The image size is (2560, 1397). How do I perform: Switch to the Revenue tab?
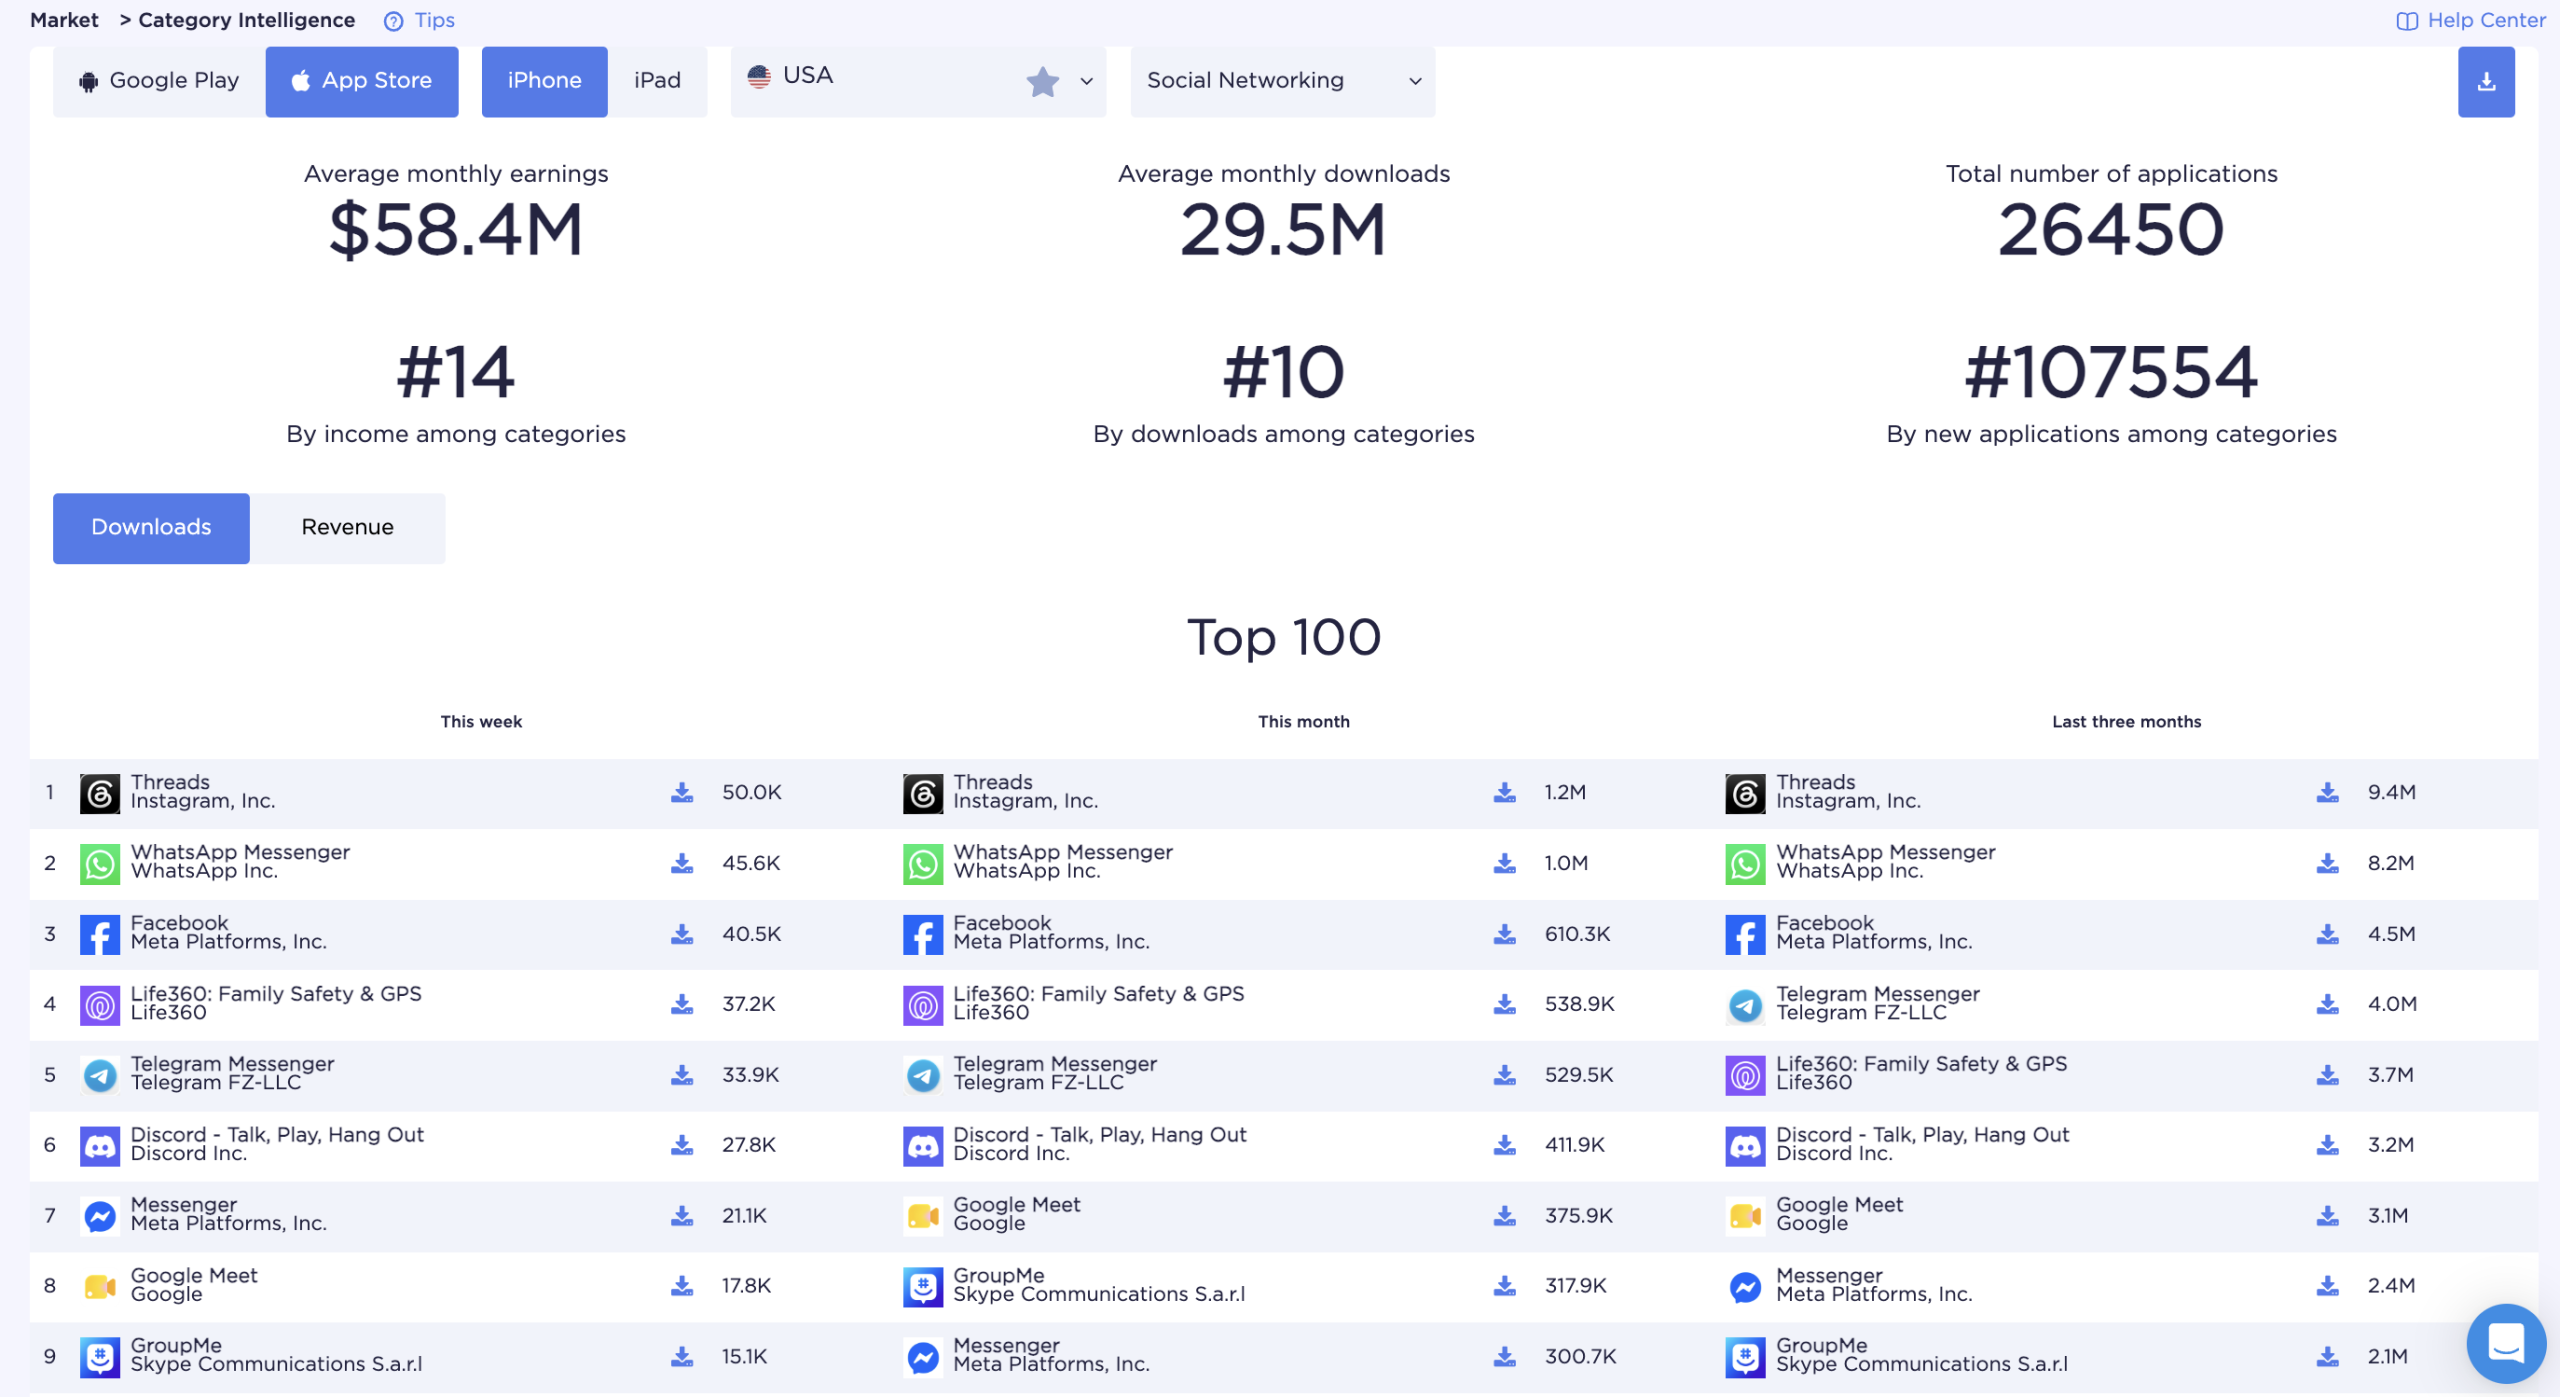[347, 528]
